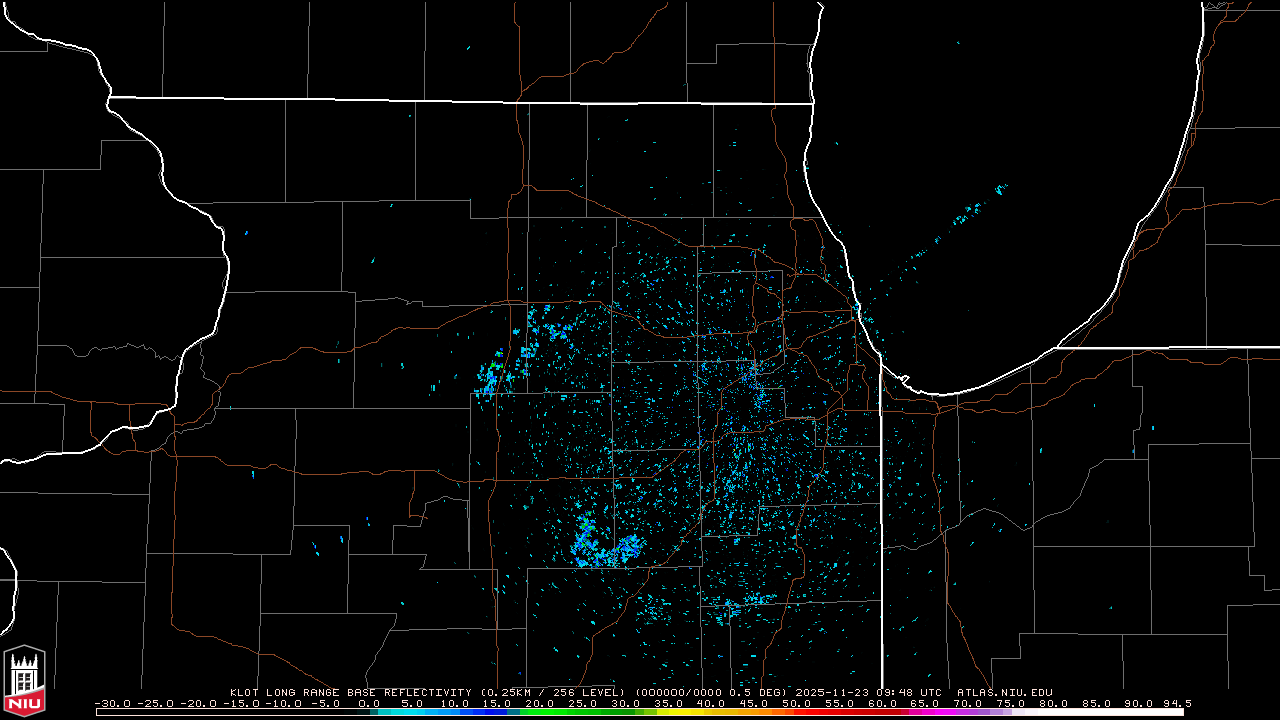Click the 25.0 scale label

(x=583, y=704)
